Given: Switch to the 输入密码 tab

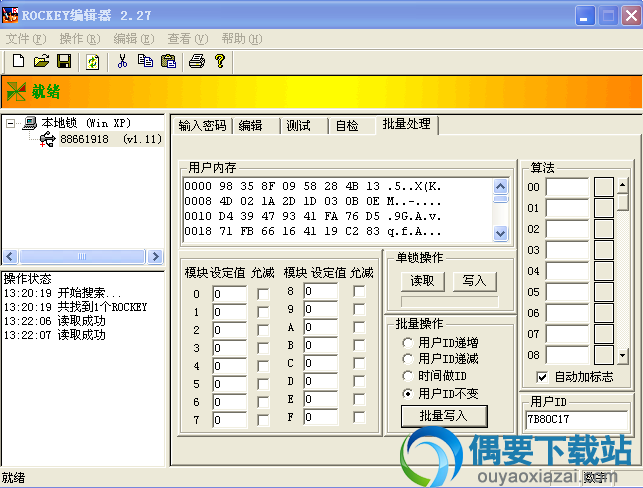Looking at the screenshot, I should click(x=202, y=126).
